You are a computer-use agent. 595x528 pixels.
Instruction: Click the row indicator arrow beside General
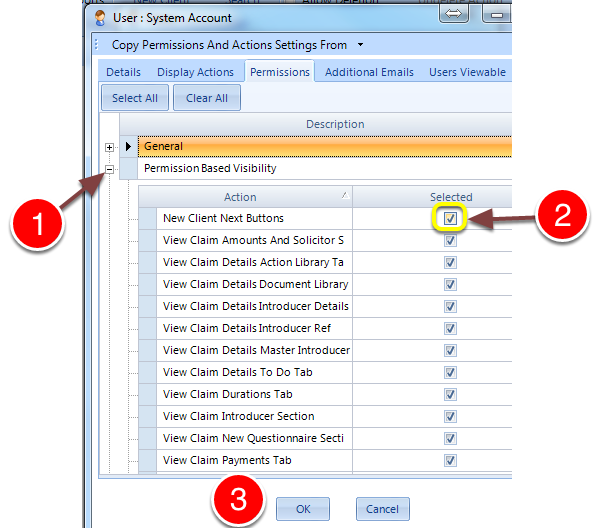pyautogui.click(x=128, y=146)
